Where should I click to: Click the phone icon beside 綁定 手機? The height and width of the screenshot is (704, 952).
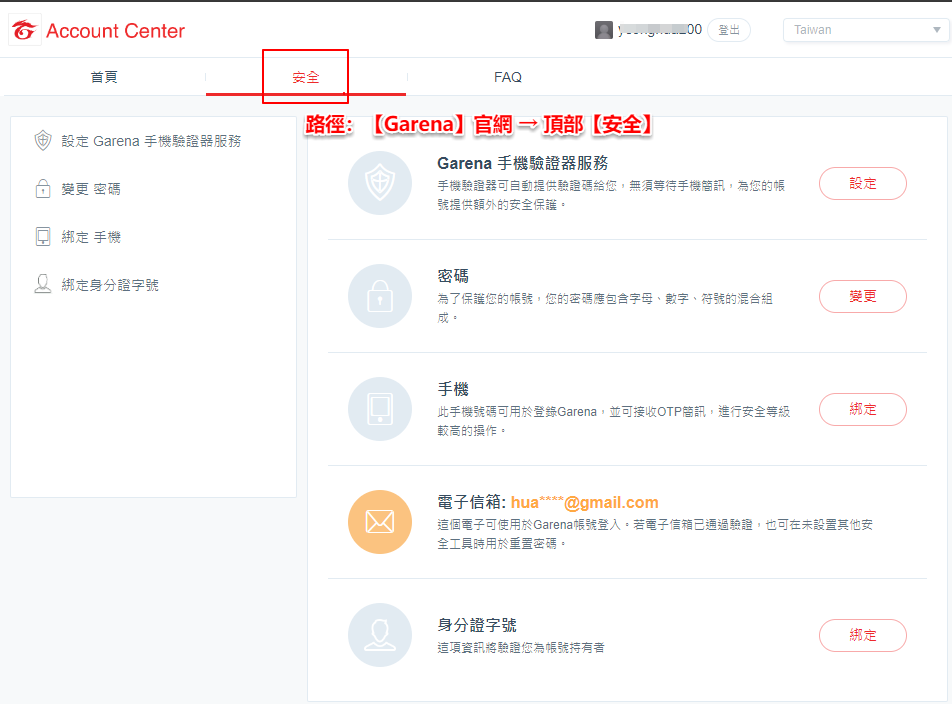(42, 237)
